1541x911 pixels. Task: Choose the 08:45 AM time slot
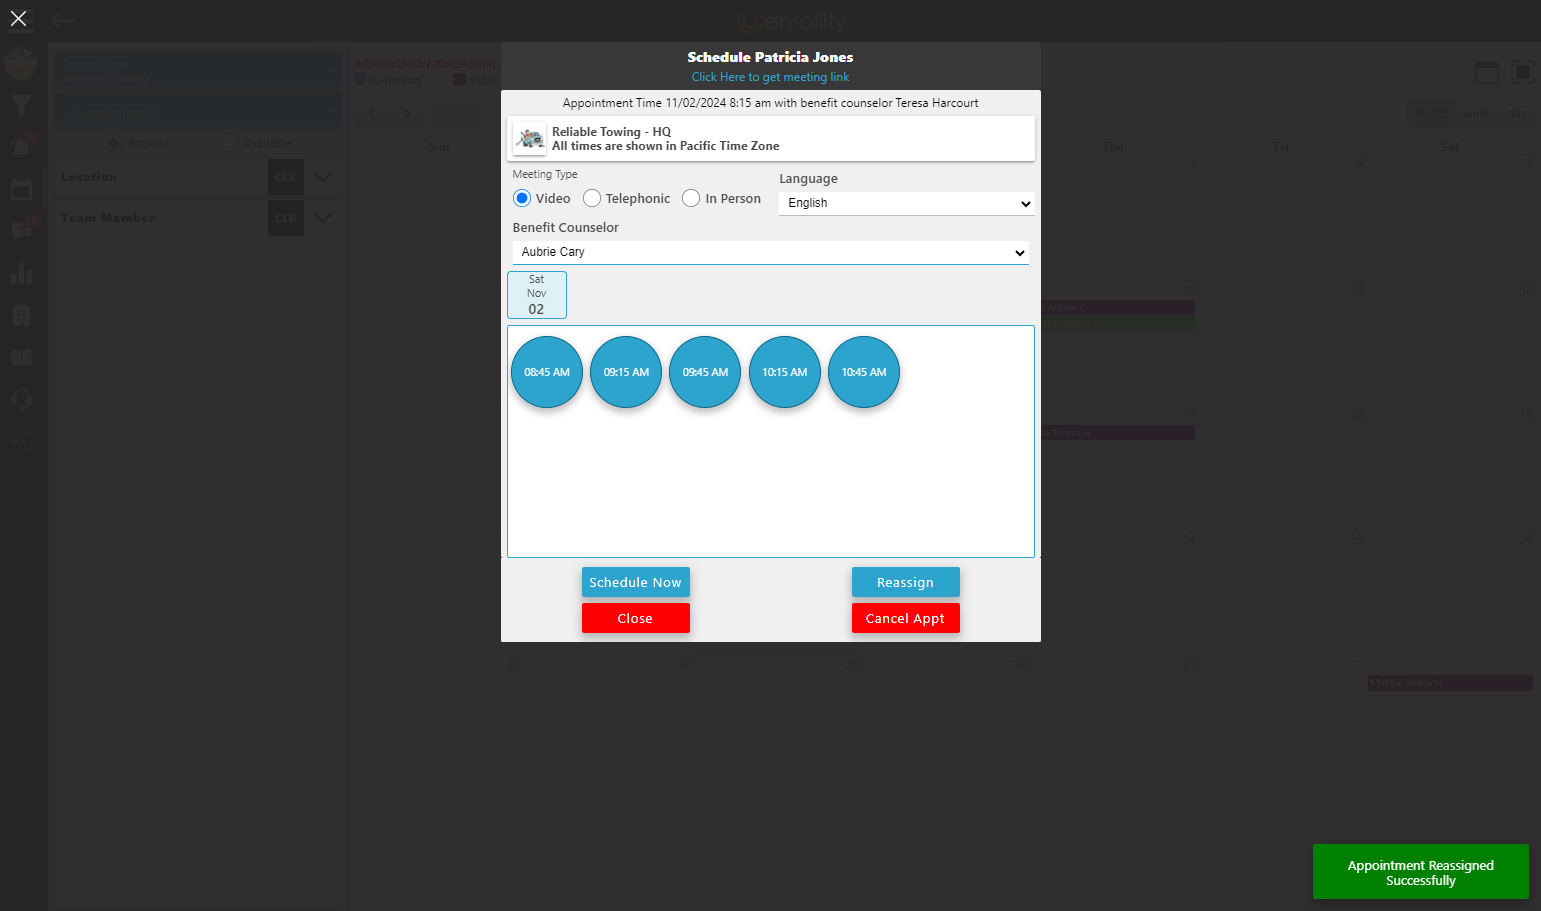(x=547, y=372)
